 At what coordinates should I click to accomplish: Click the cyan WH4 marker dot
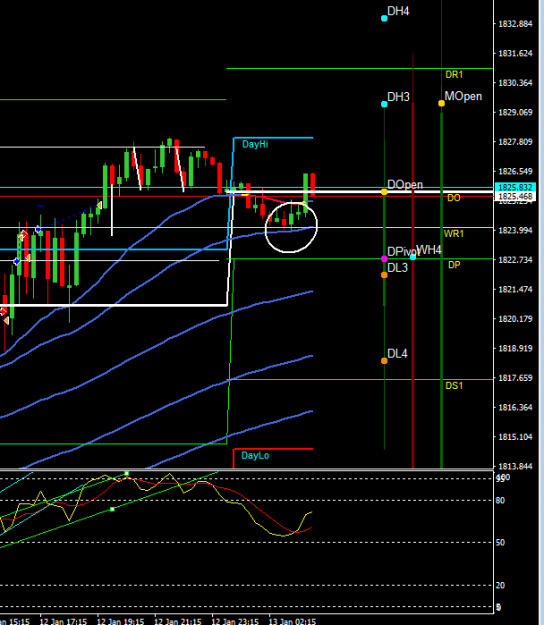(x=413, y=257)
